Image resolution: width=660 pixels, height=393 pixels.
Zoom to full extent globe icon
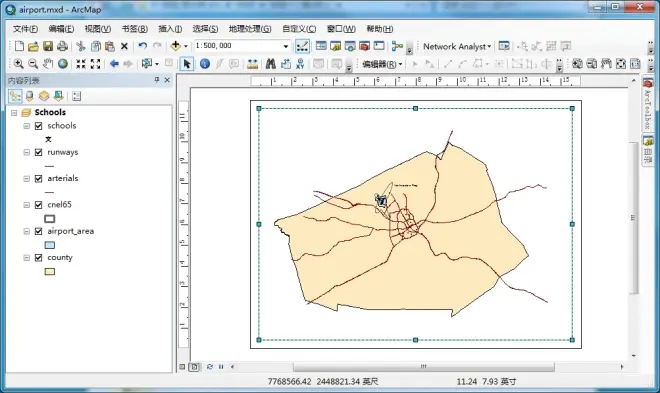(x=63, y=64)
